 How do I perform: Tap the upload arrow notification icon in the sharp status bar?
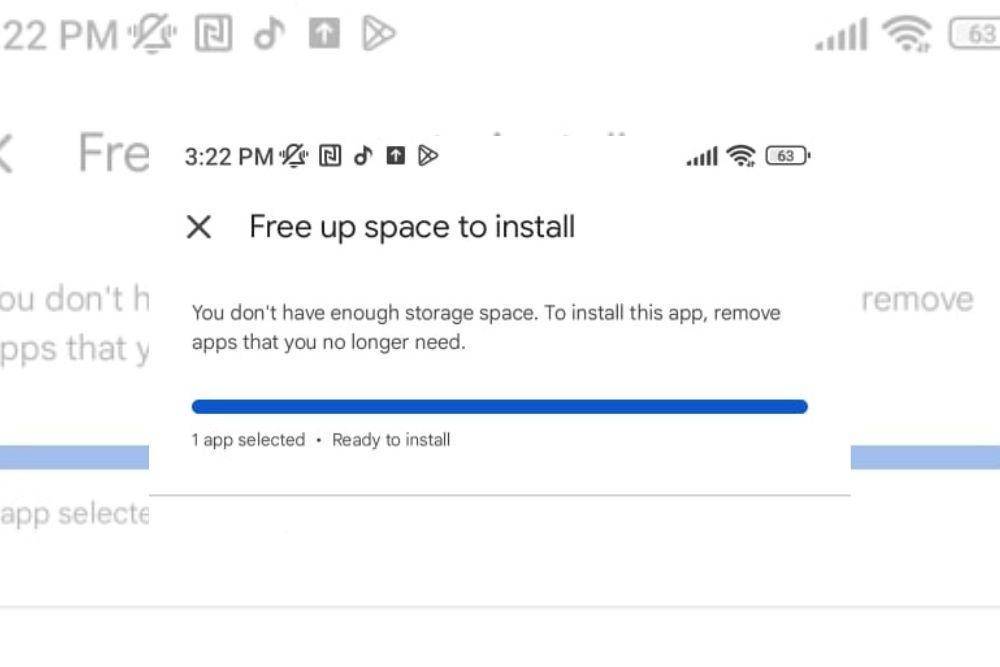click(396, 156)
